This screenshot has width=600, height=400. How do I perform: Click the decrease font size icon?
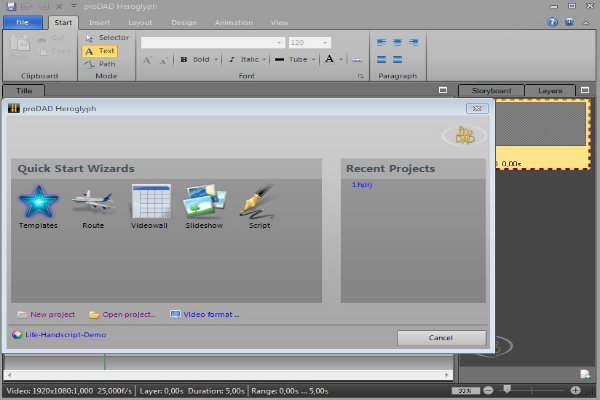163,60
